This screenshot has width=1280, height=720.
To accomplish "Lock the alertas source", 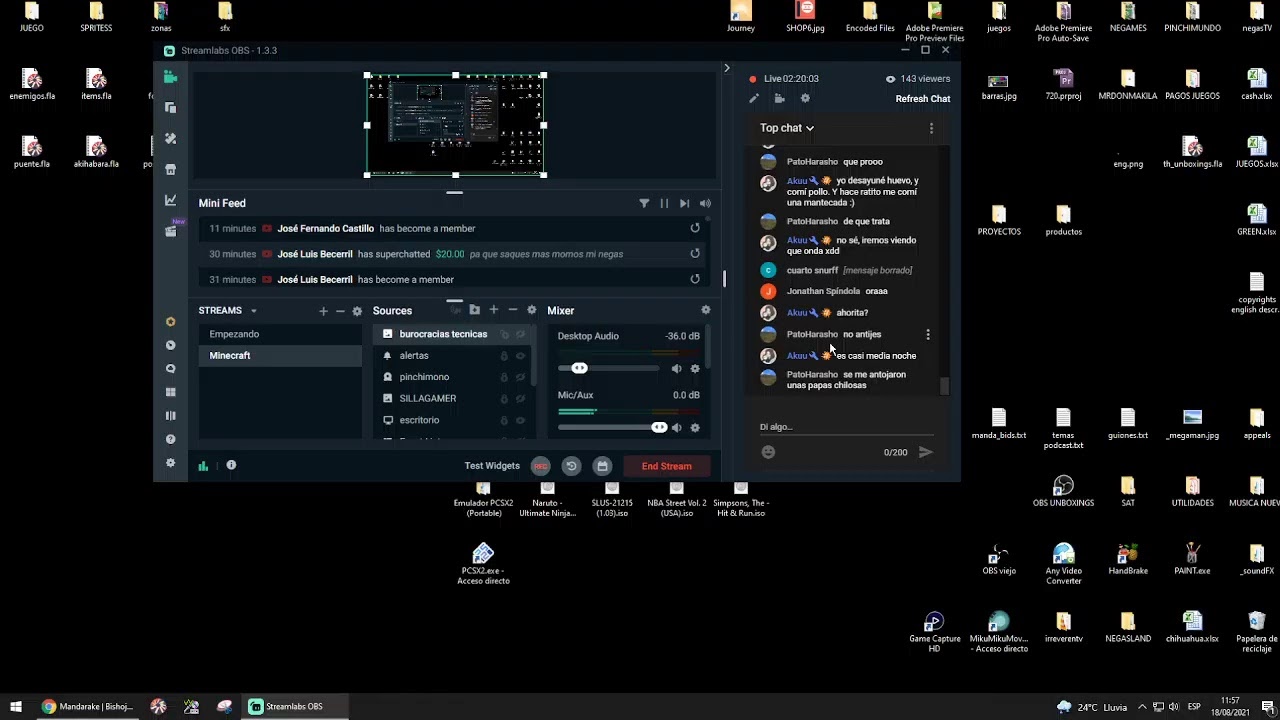I will [x=504, y=355].
